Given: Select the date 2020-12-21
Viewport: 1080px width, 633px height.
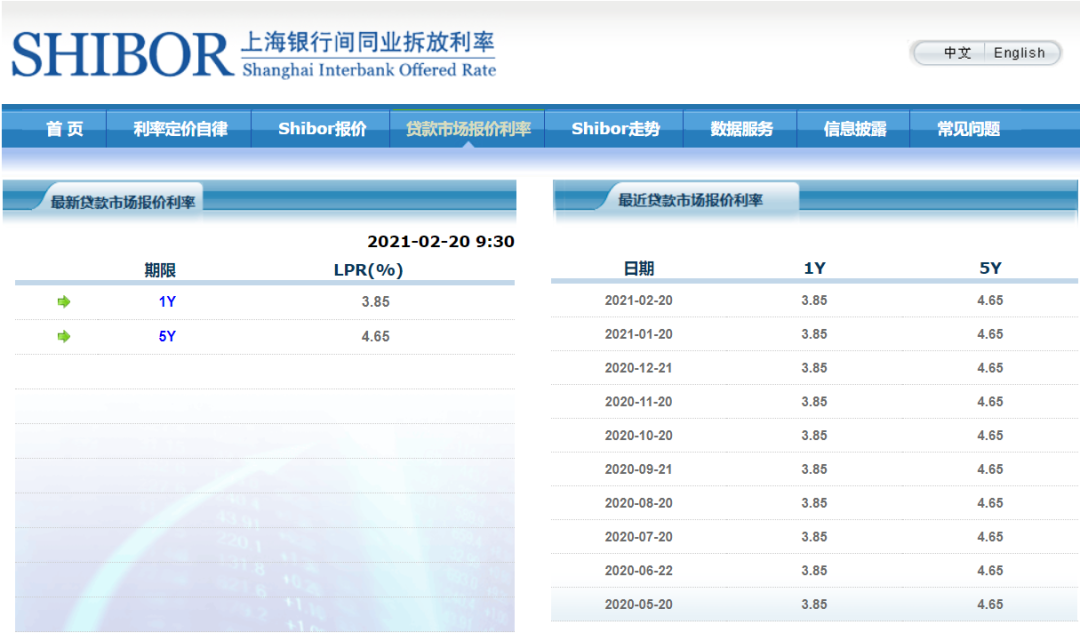Looking at the screenshot, I should [x=638, y=368].
